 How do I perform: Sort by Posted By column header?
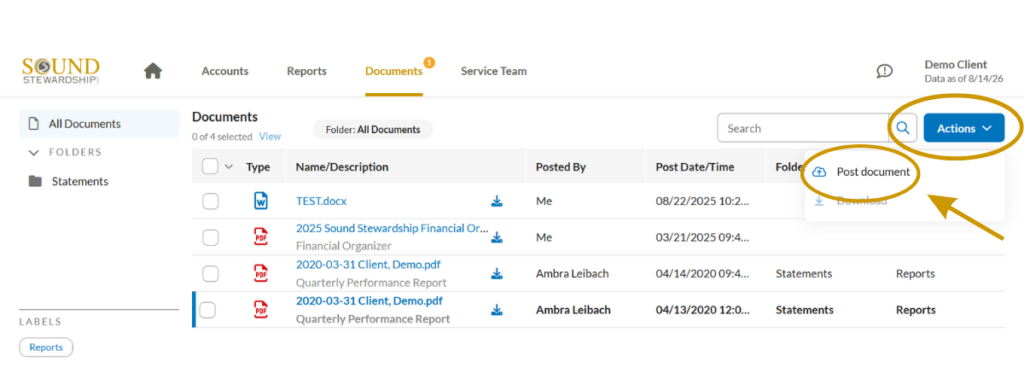tap(561, 167)
